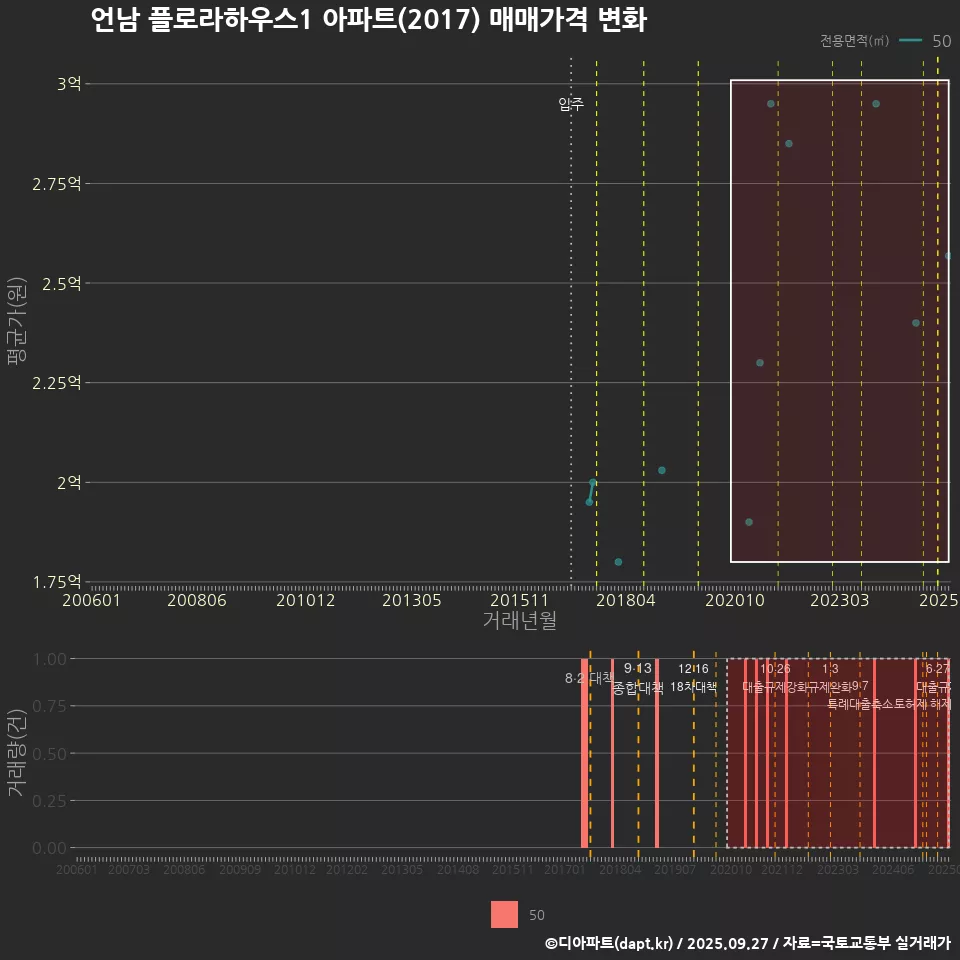The width and height of the screenshot is (960, 960).
Task: Click the 거래년월 x-axis title
Action: pos(519,620)
